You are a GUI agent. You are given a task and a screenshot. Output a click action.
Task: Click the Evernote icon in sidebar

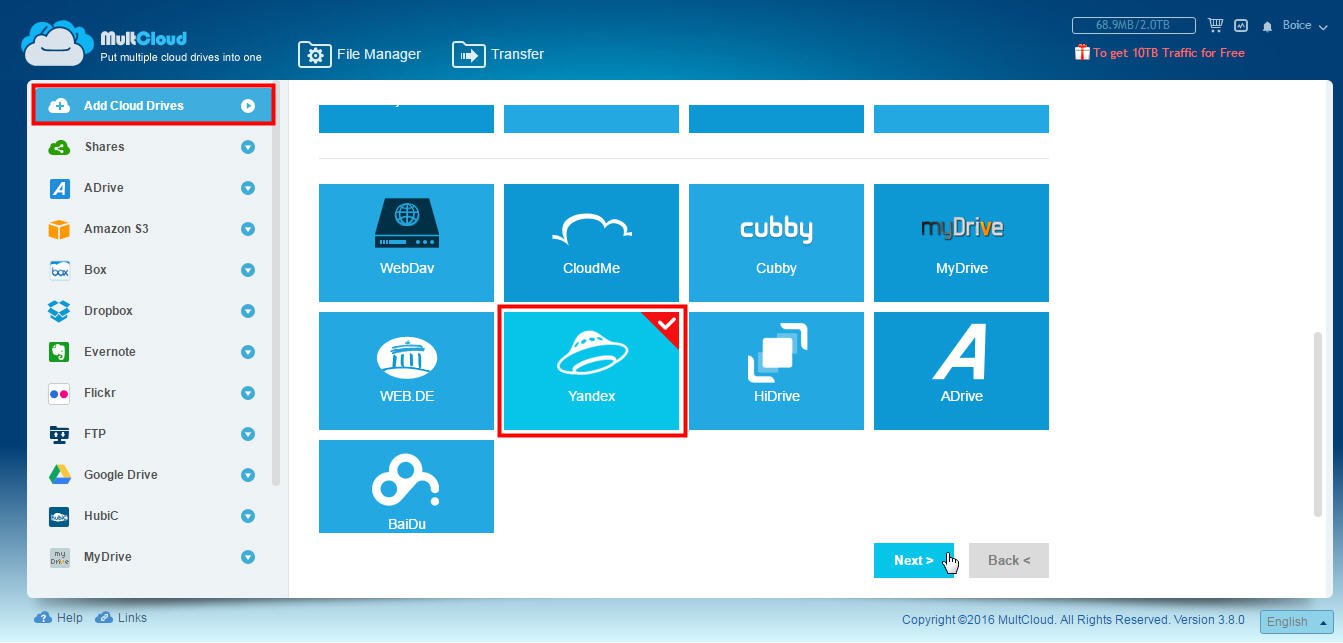click(x=59, y=352)
